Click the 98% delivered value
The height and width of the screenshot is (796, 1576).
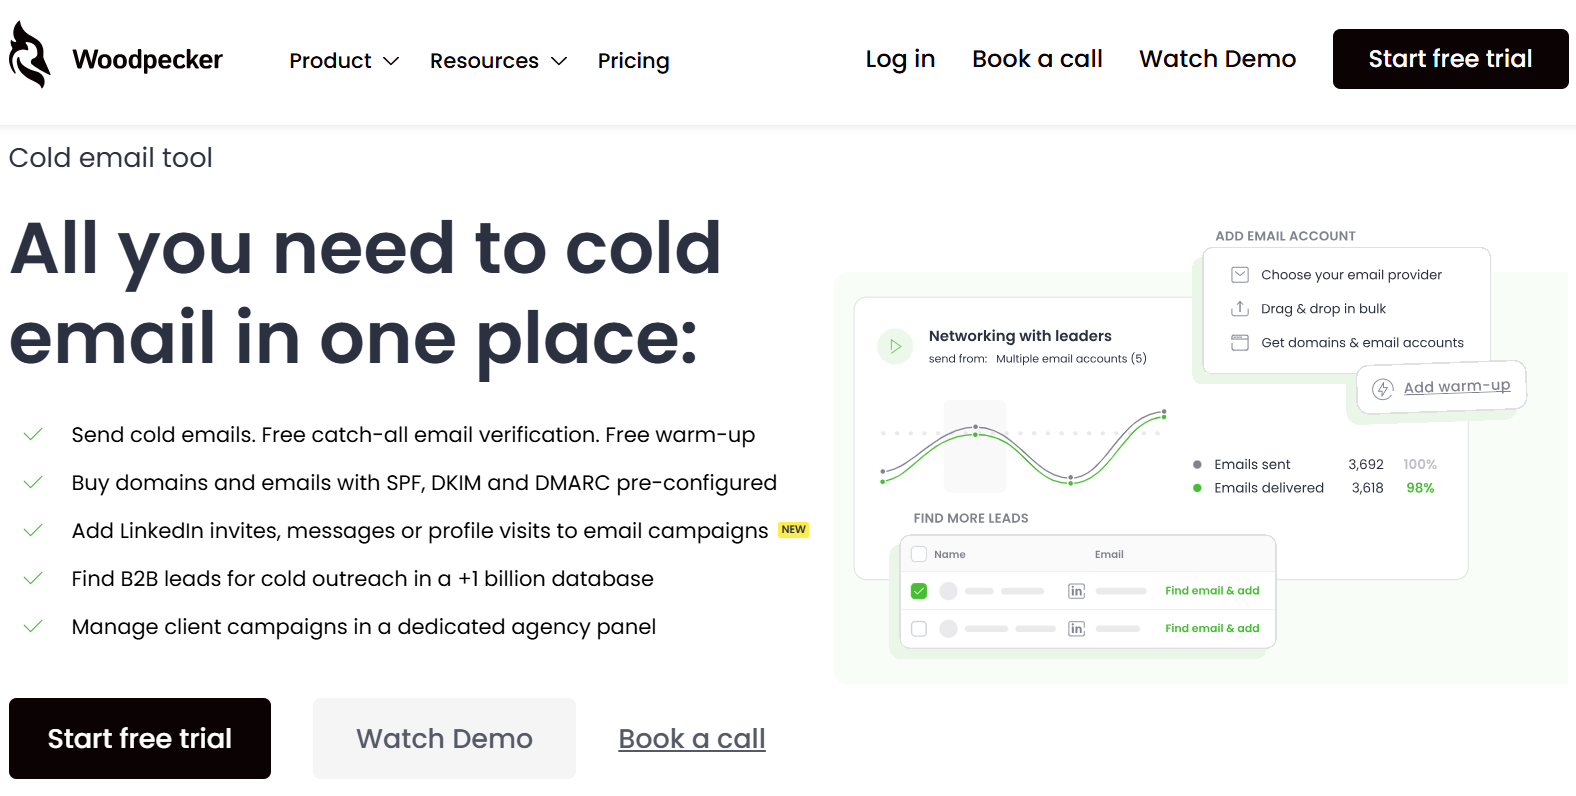coord(1420,488)
